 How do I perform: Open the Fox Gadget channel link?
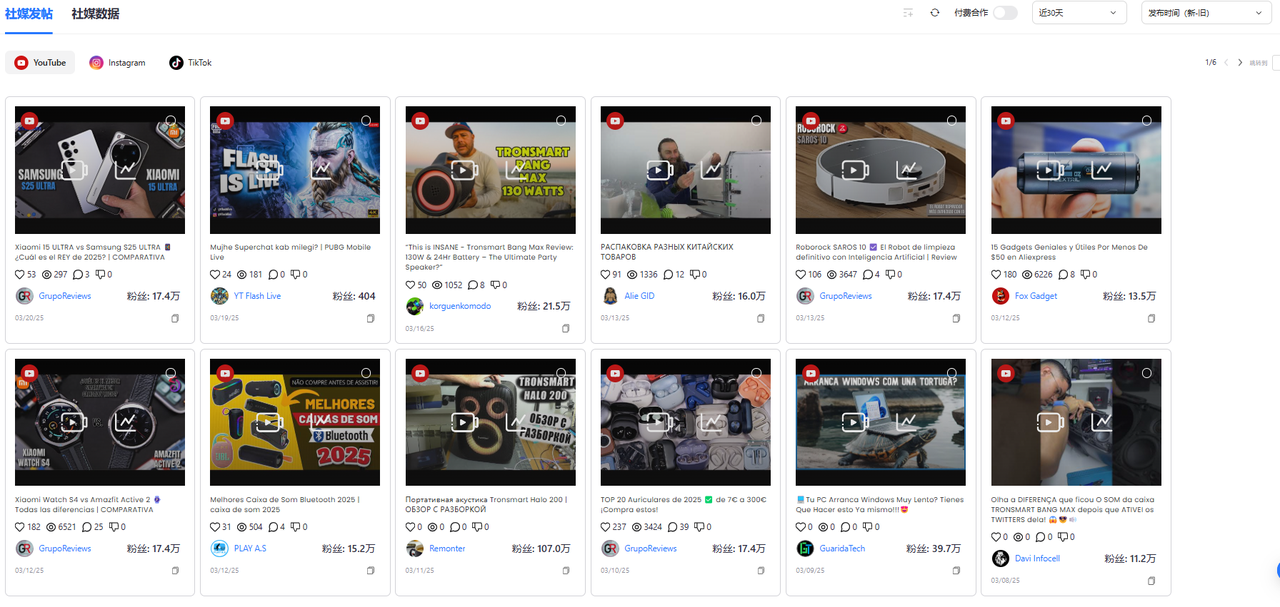point(1036,296)
